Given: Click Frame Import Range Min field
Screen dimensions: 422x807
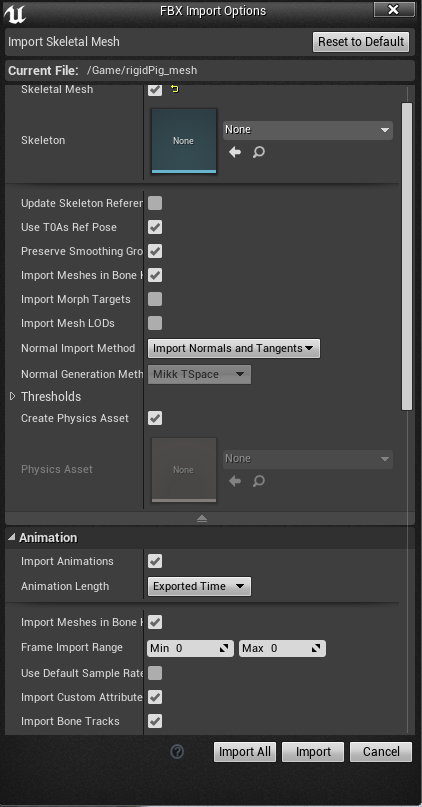Looking at the screenshot, I should [190, 648].
